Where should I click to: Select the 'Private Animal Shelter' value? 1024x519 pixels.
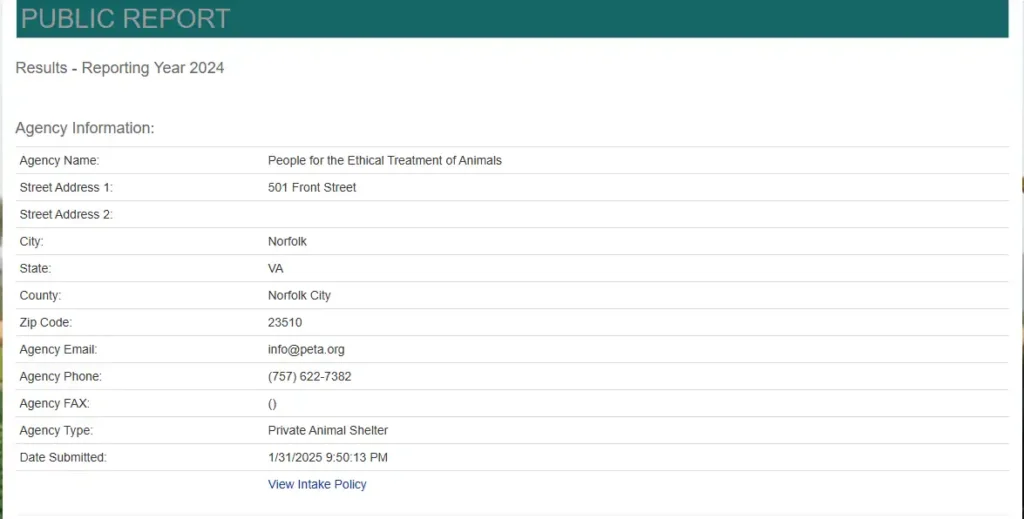click(x=328, y=430)
